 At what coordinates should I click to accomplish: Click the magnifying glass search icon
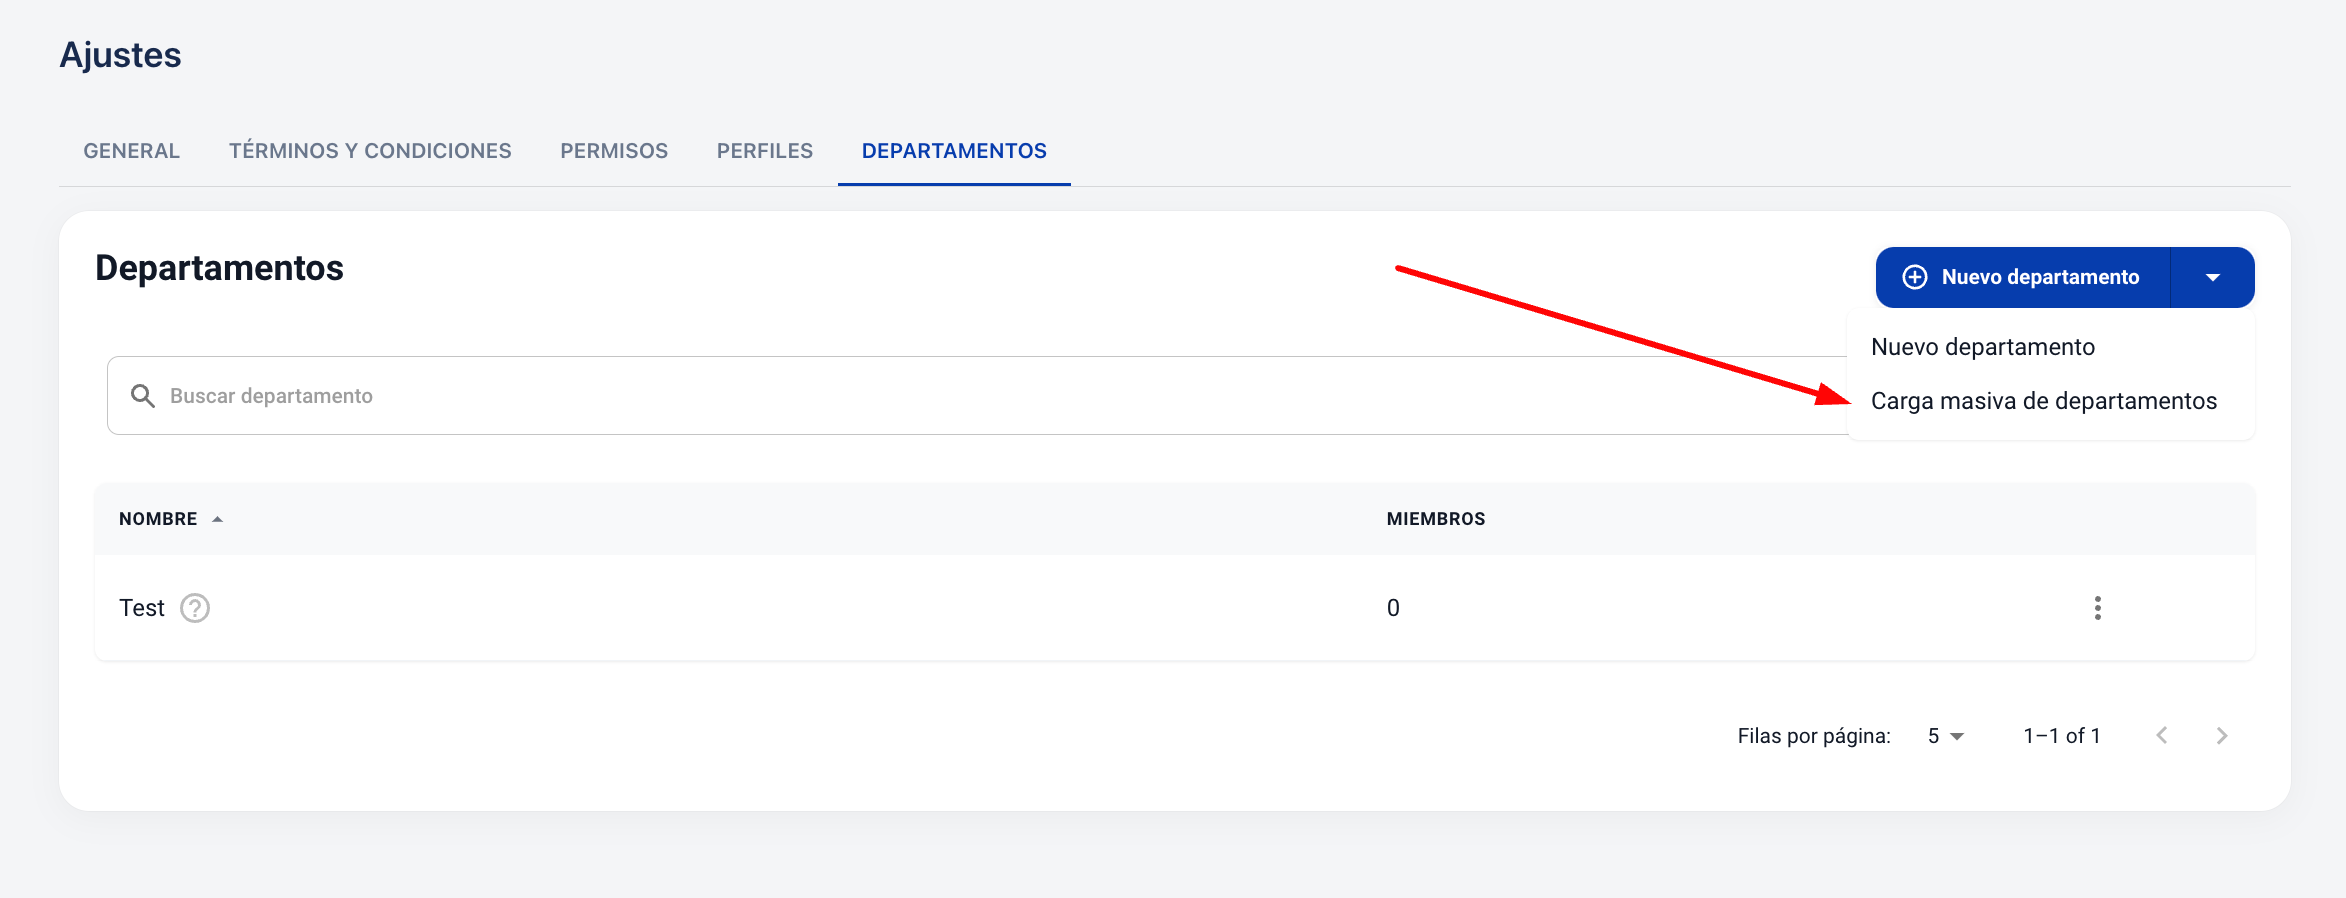click(143, 396)
